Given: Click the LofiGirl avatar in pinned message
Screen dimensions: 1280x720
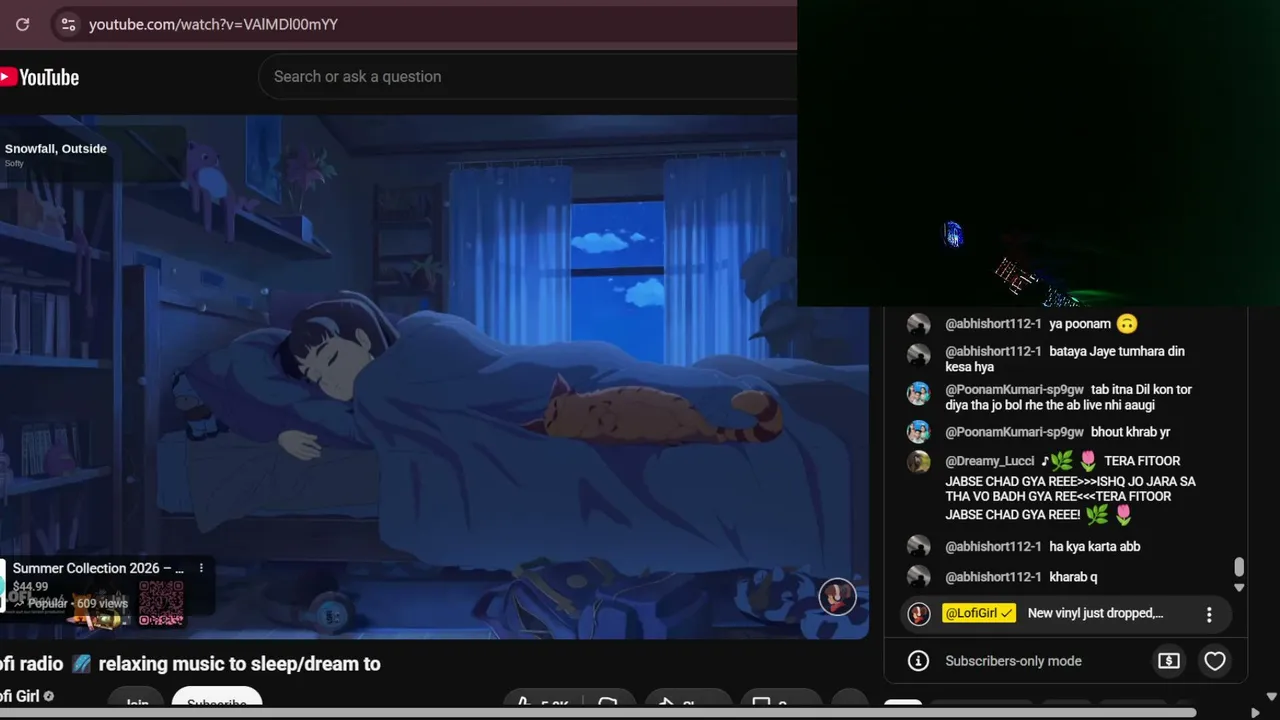Looking at the screenshot, I should point(918,614).
